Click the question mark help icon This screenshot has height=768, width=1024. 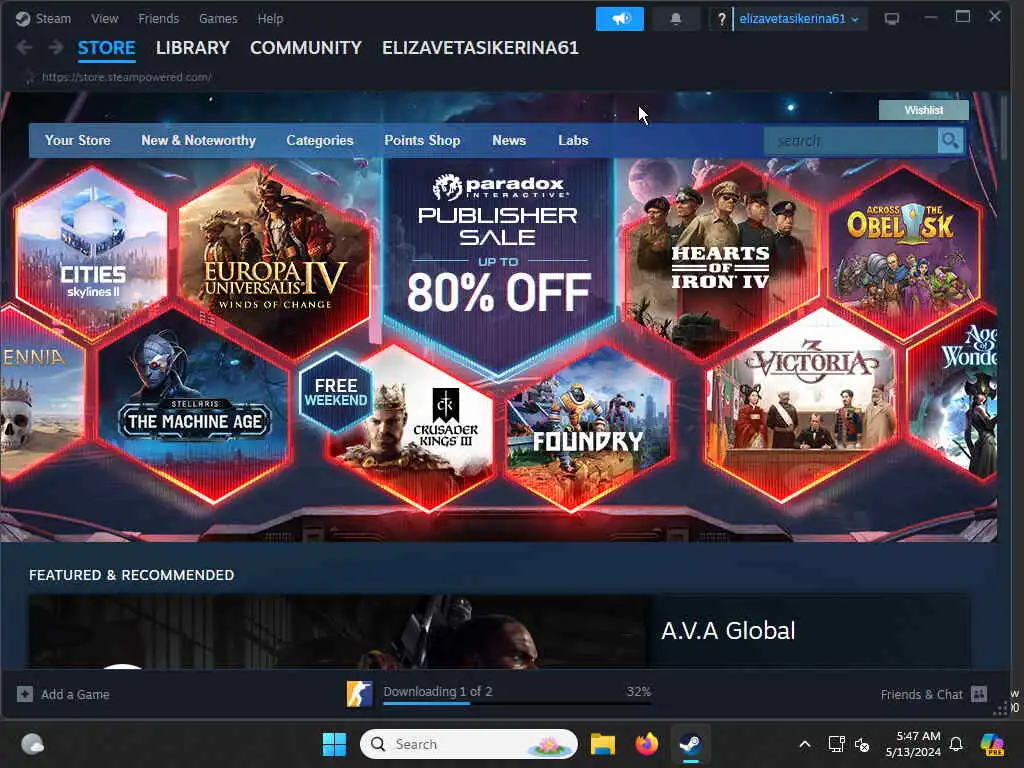coord(721,20)
